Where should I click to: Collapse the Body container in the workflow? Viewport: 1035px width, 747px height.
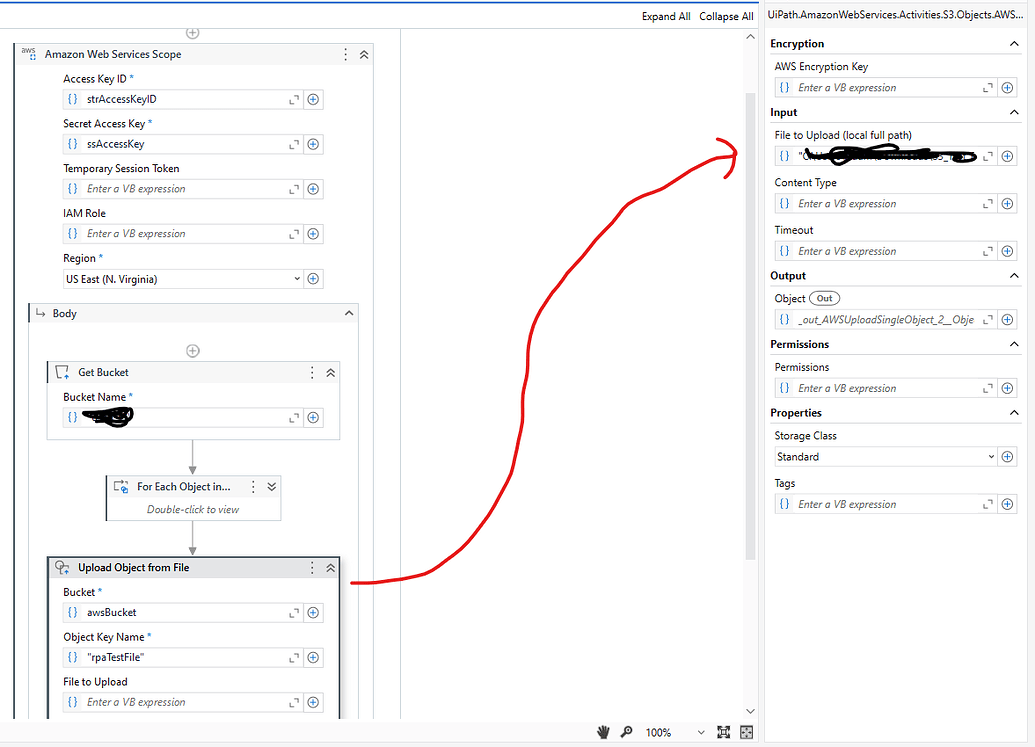click(349, 312)
